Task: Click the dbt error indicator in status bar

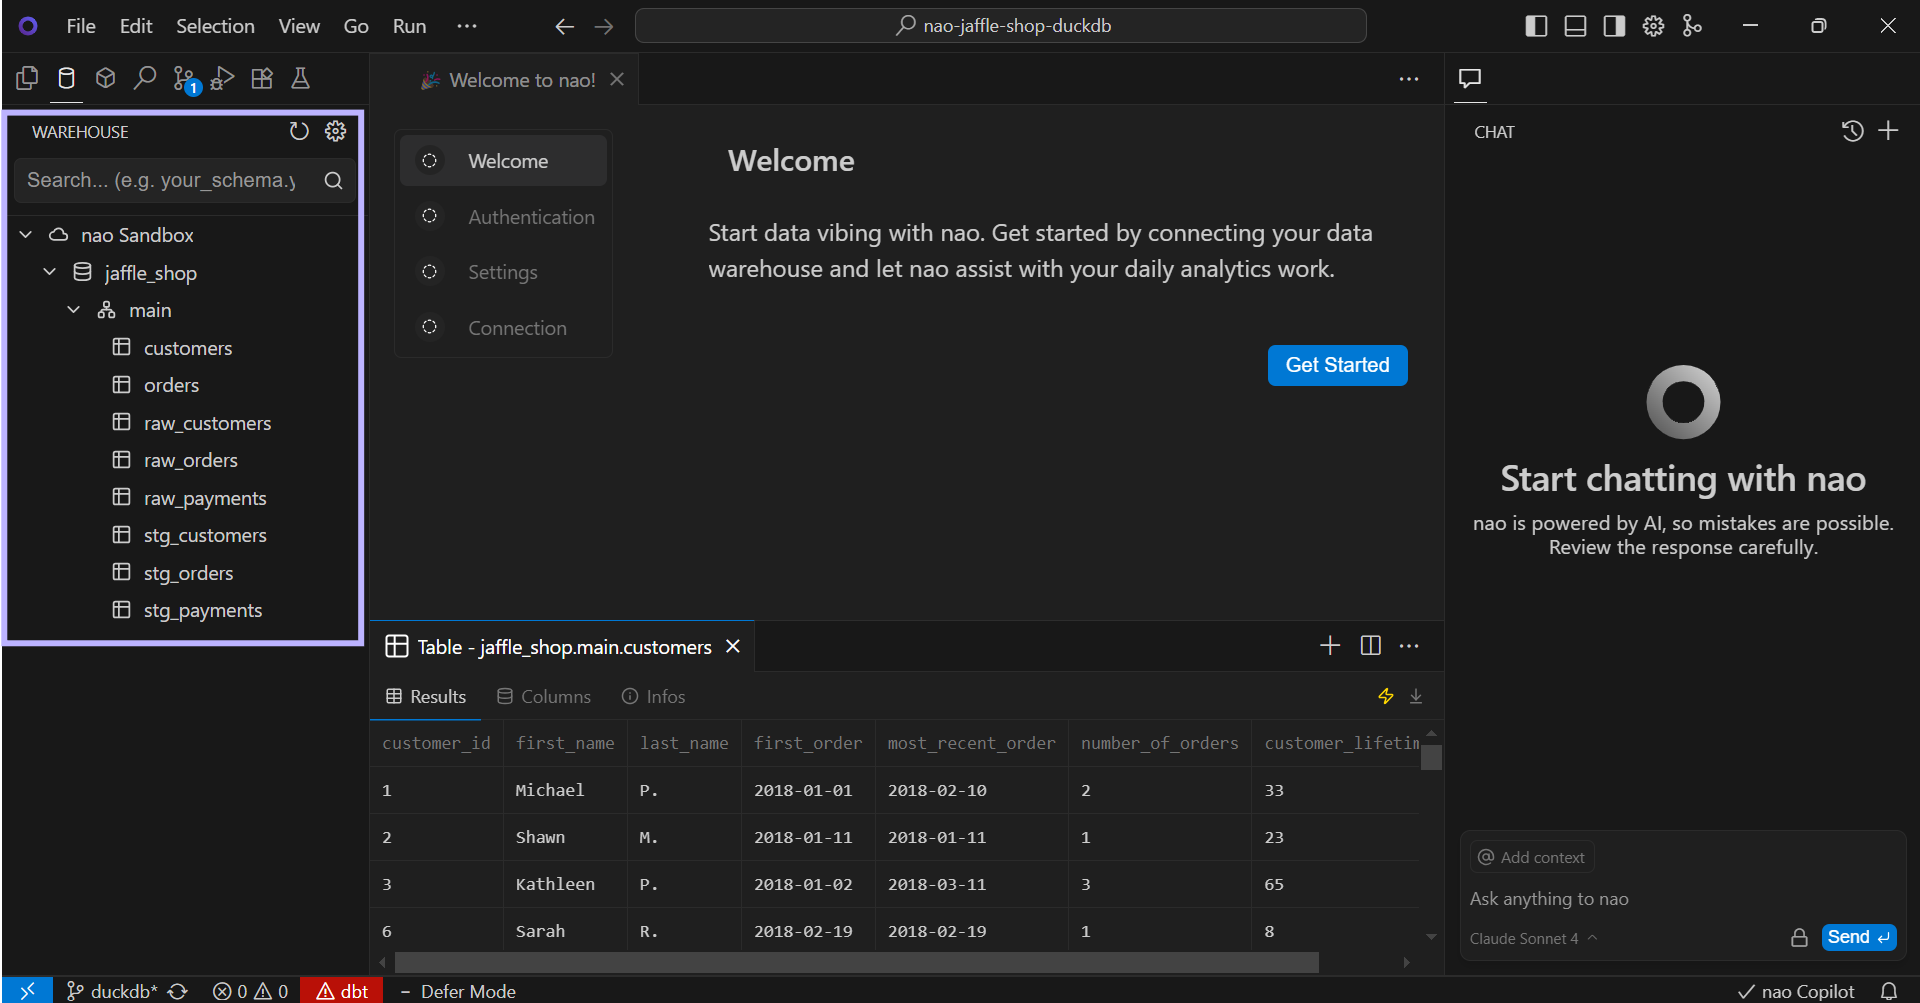Action: pos(342,991)
